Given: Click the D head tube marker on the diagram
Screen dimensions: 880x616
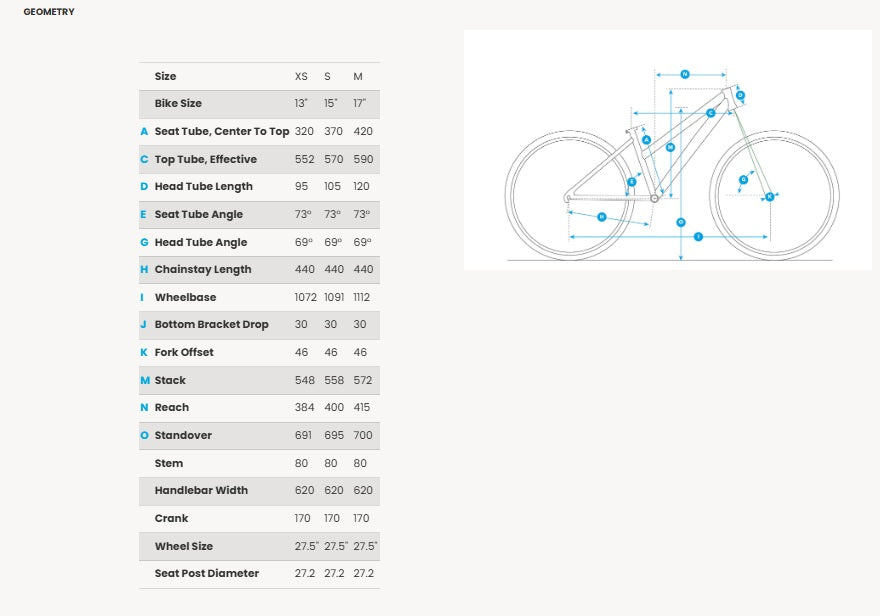Looking at the screenshot, I should [740, 95].
